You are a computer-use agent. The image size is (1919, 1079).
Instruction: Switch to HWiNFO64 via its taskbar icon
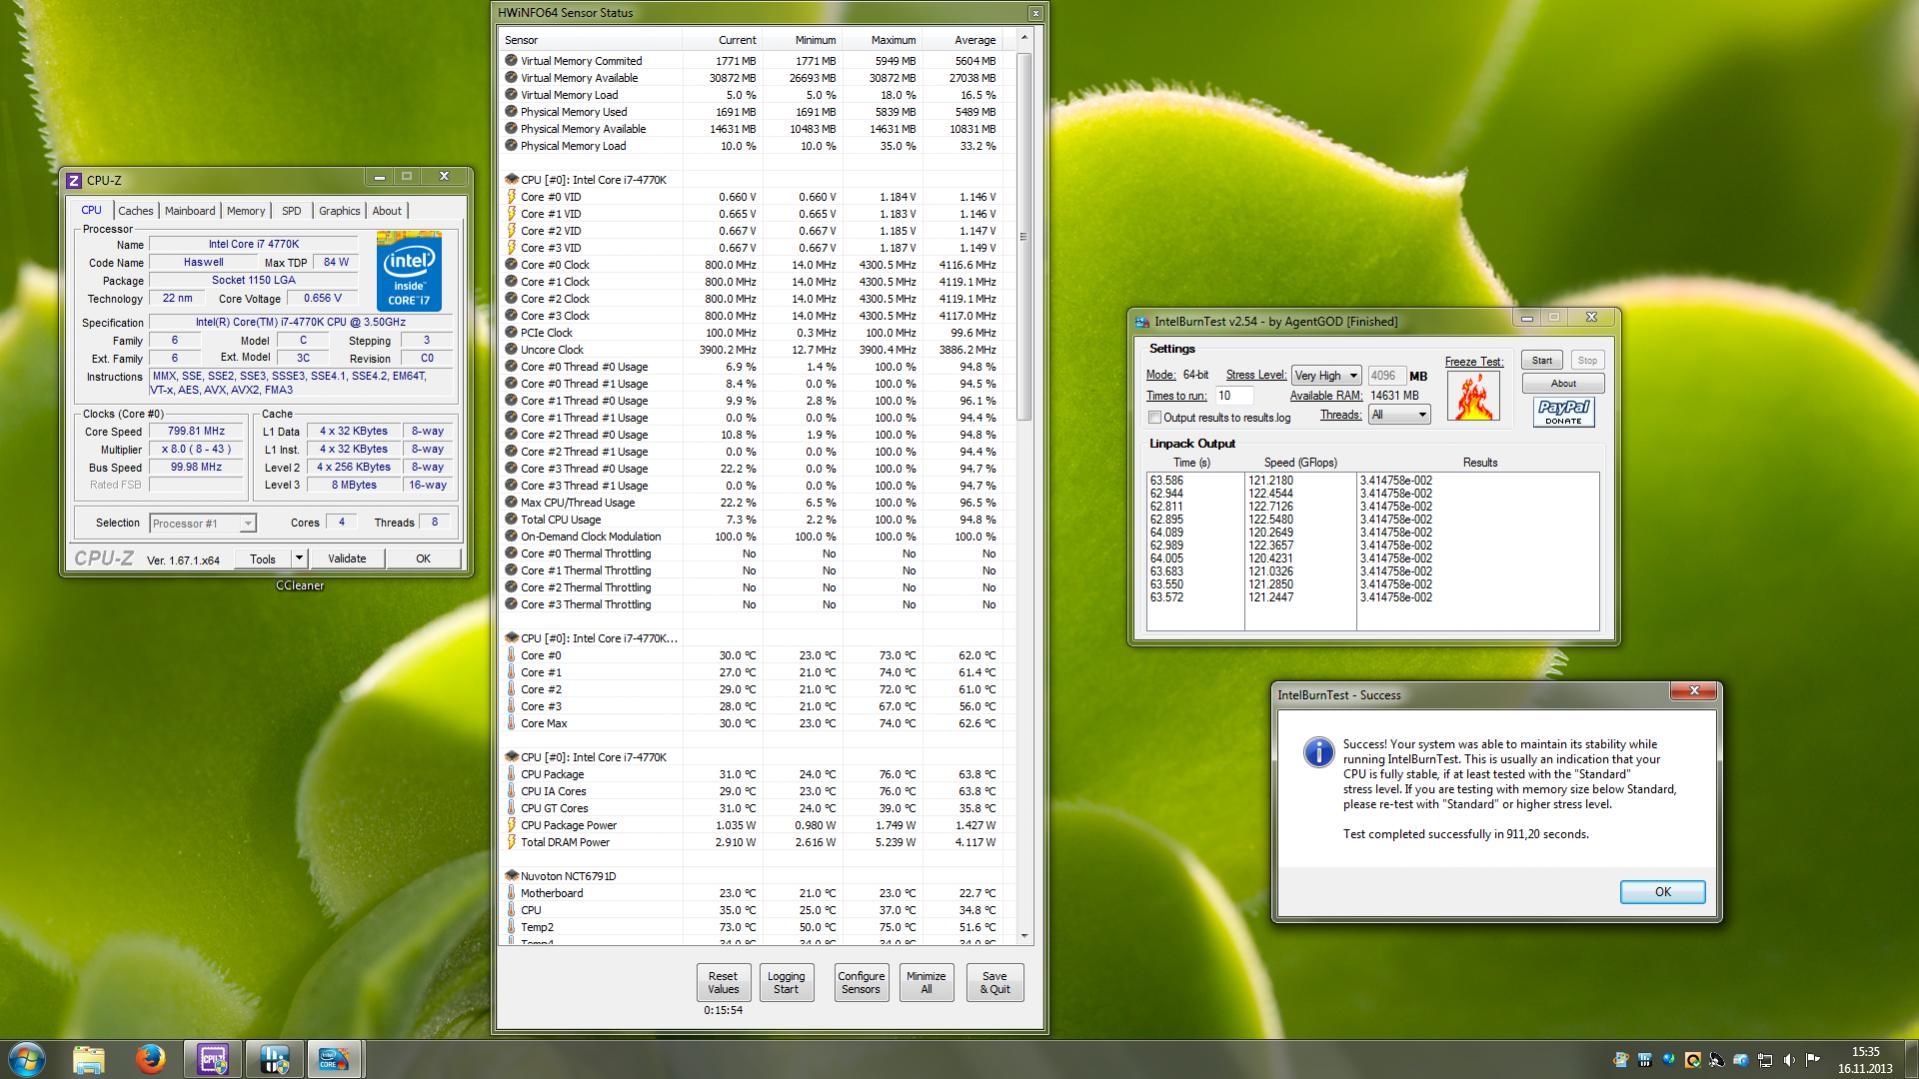pos(274,1059)
